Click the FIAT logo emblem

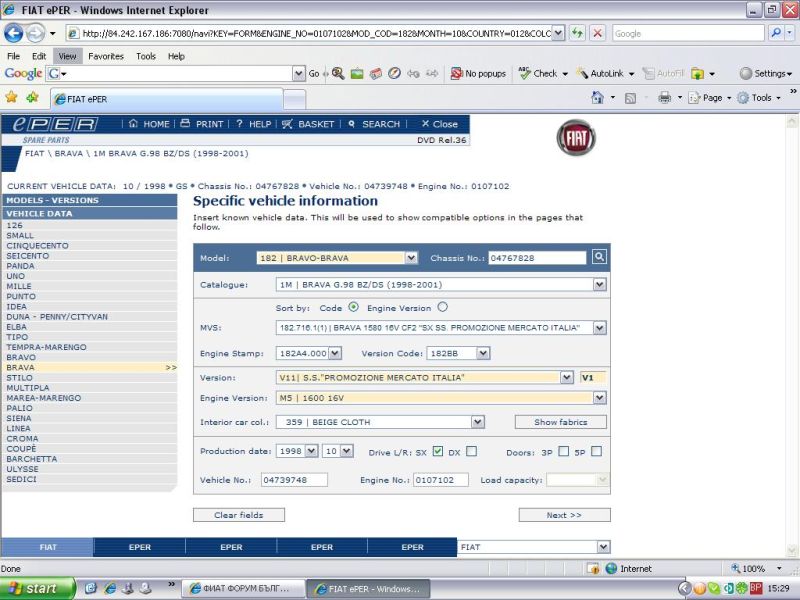pyautogui.click(x=576, y=138)
